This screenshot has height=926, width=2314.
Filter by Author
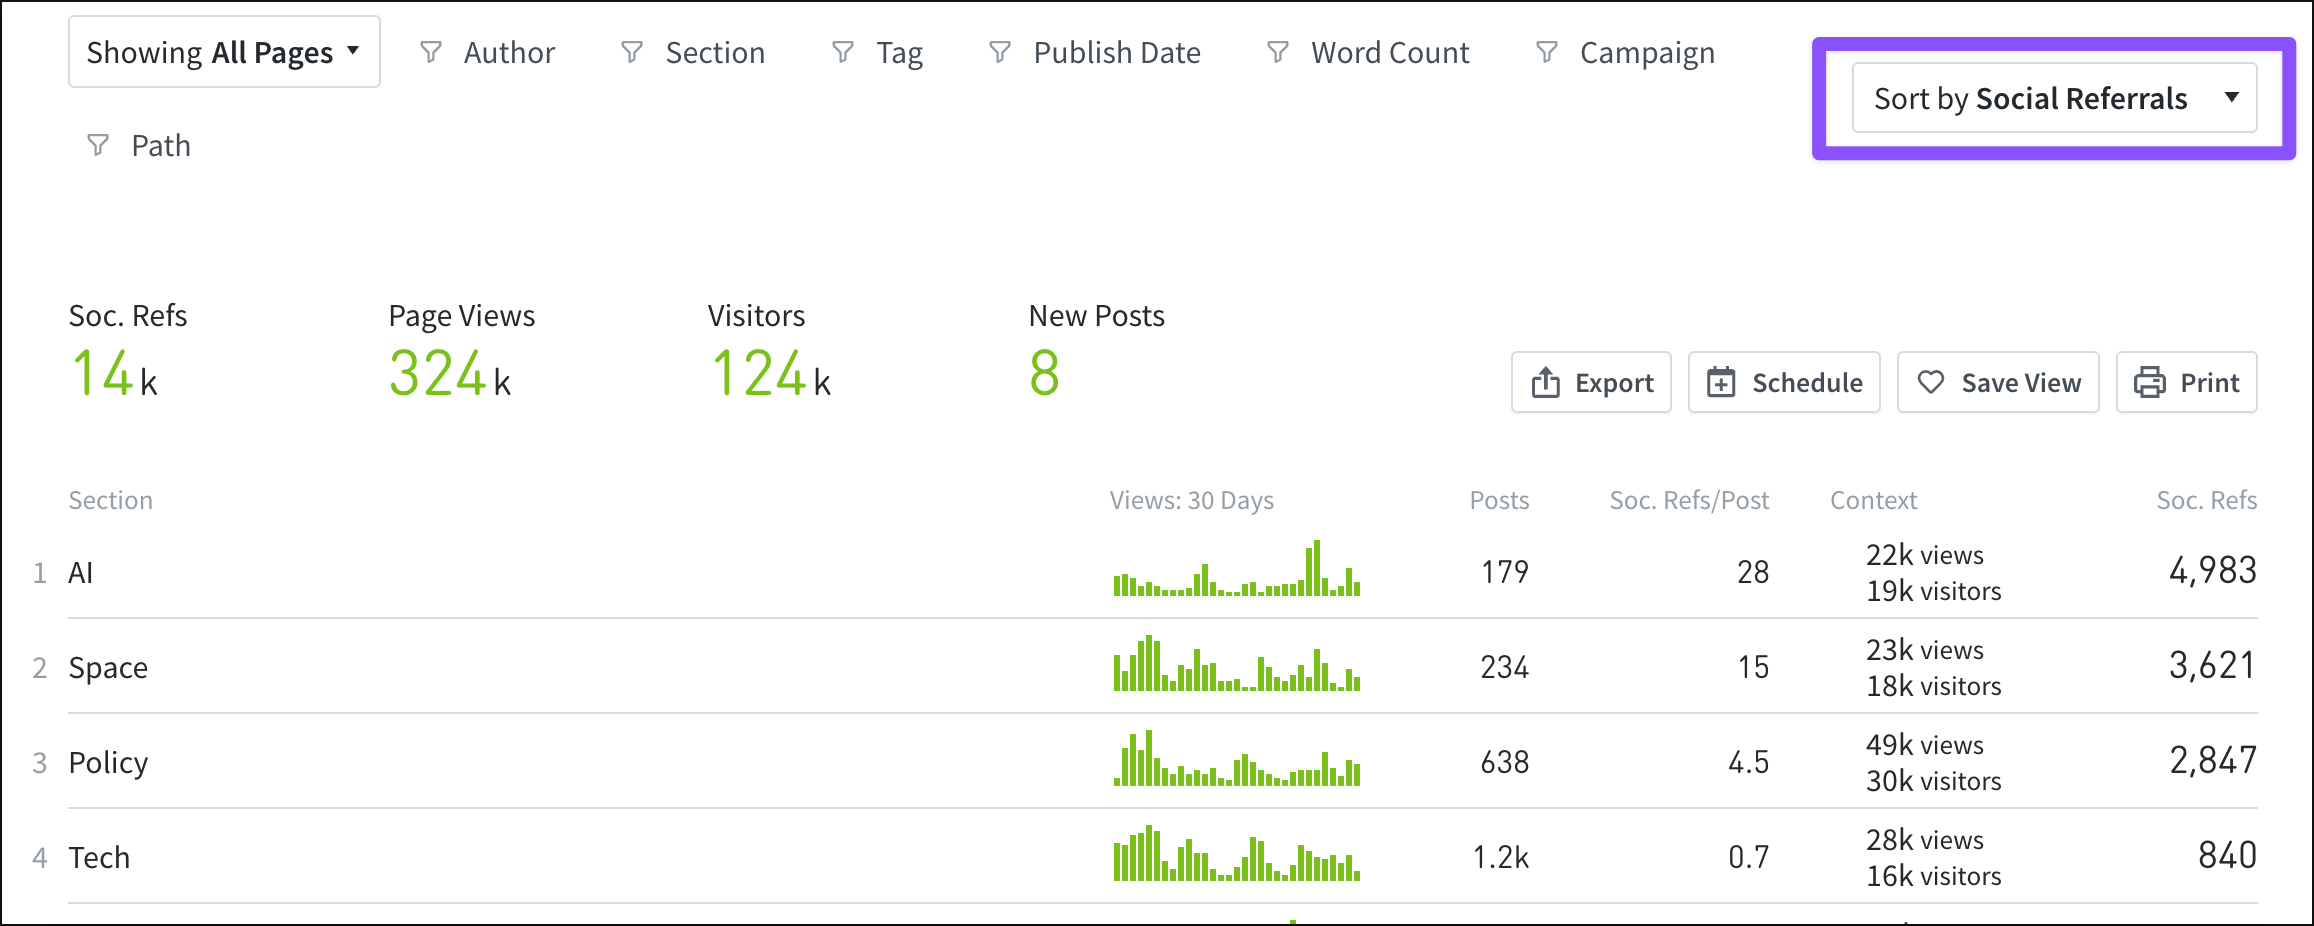click(x=509, y=53)
